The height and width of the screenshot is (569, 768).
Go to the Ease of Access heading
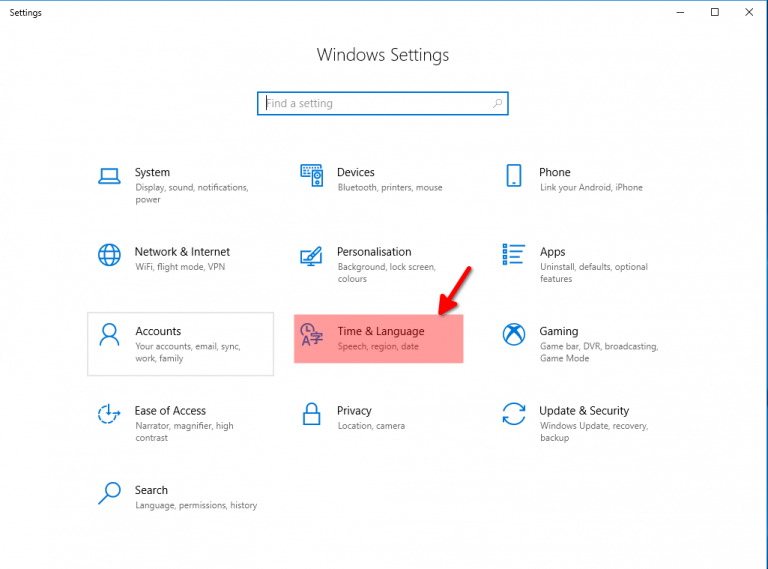(170, 410)
